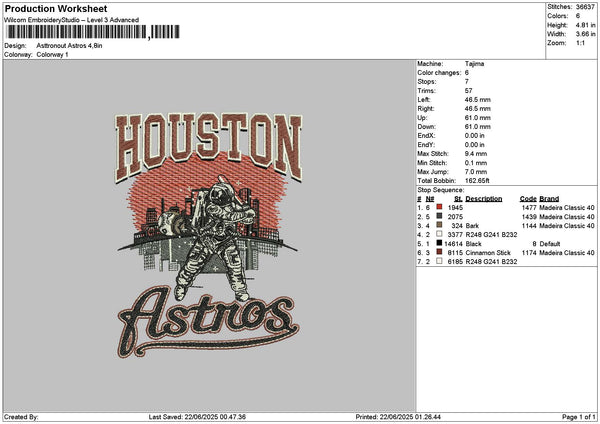
Task: Click the Height value 4.81 in
Action: pos(585,25)
